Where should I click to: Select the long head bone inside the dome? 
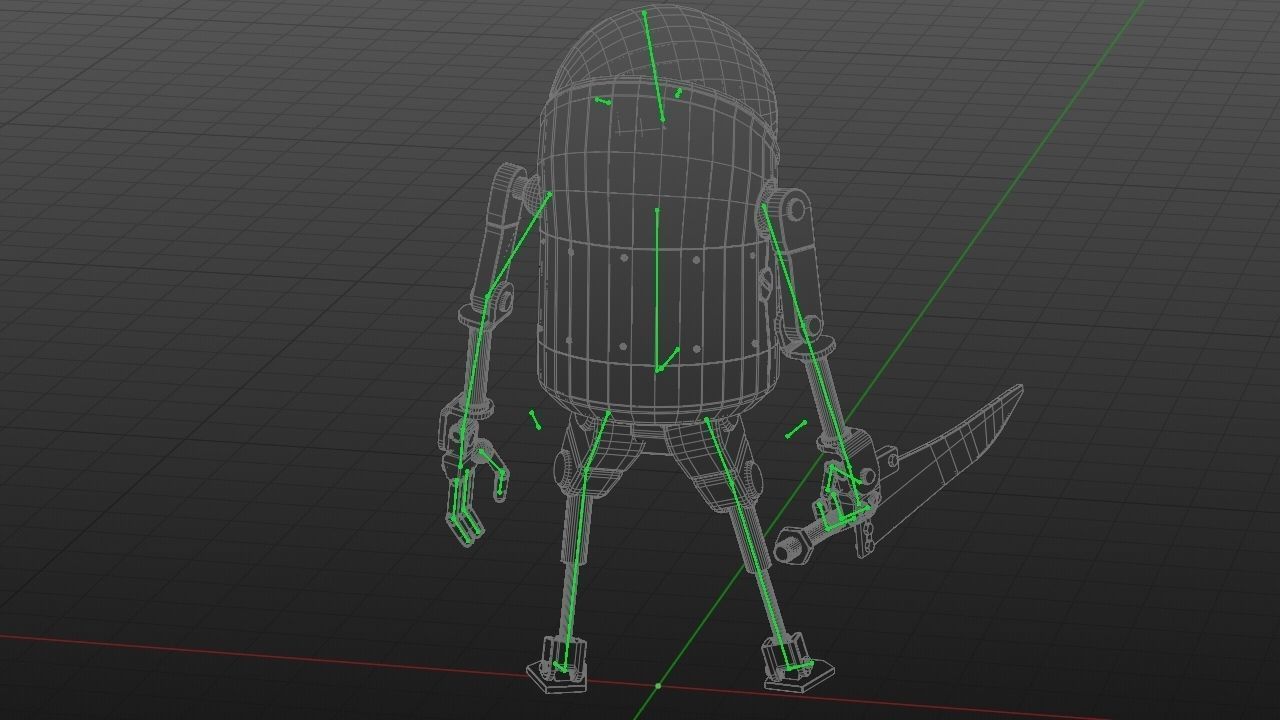(653, 66)
